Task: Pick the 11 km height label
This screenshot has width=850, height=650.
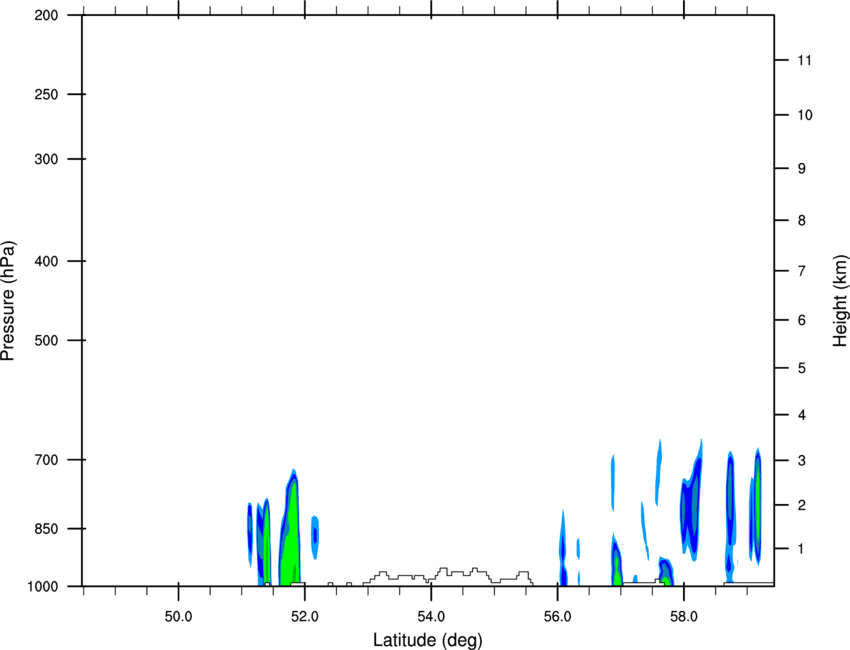Action: 805,60
